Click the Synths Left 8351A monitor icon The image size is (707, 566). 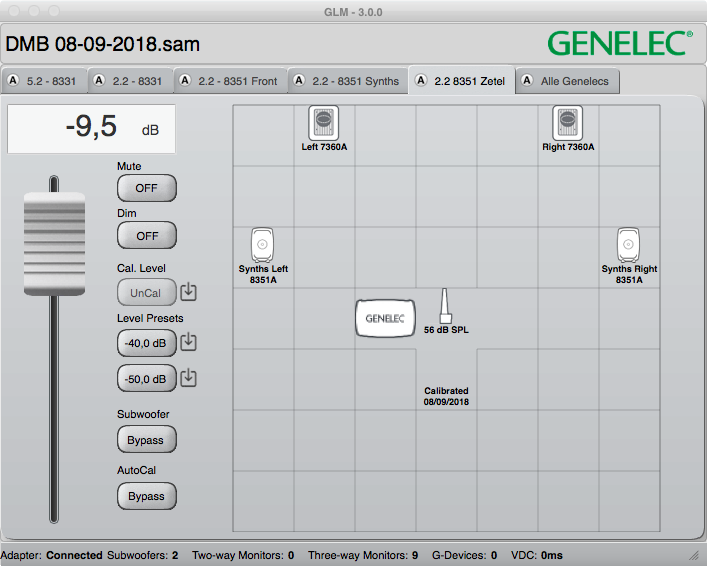coord(262,245)
